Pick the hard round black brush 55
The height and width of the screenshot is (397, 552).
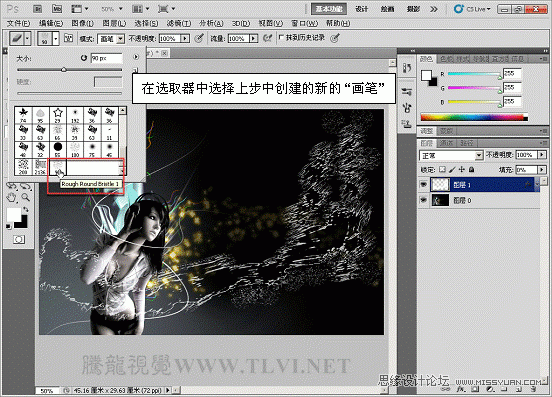click(58, 149)
